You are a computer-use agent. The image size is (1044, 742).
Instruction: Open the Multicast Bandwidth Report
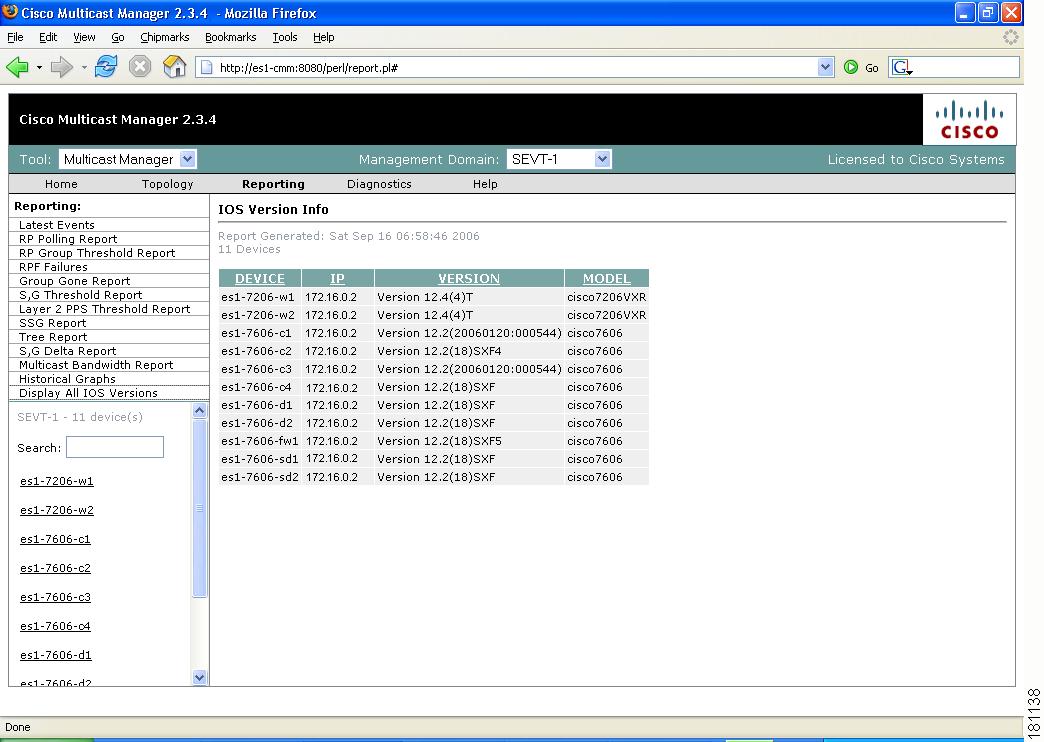coord(96,365)
